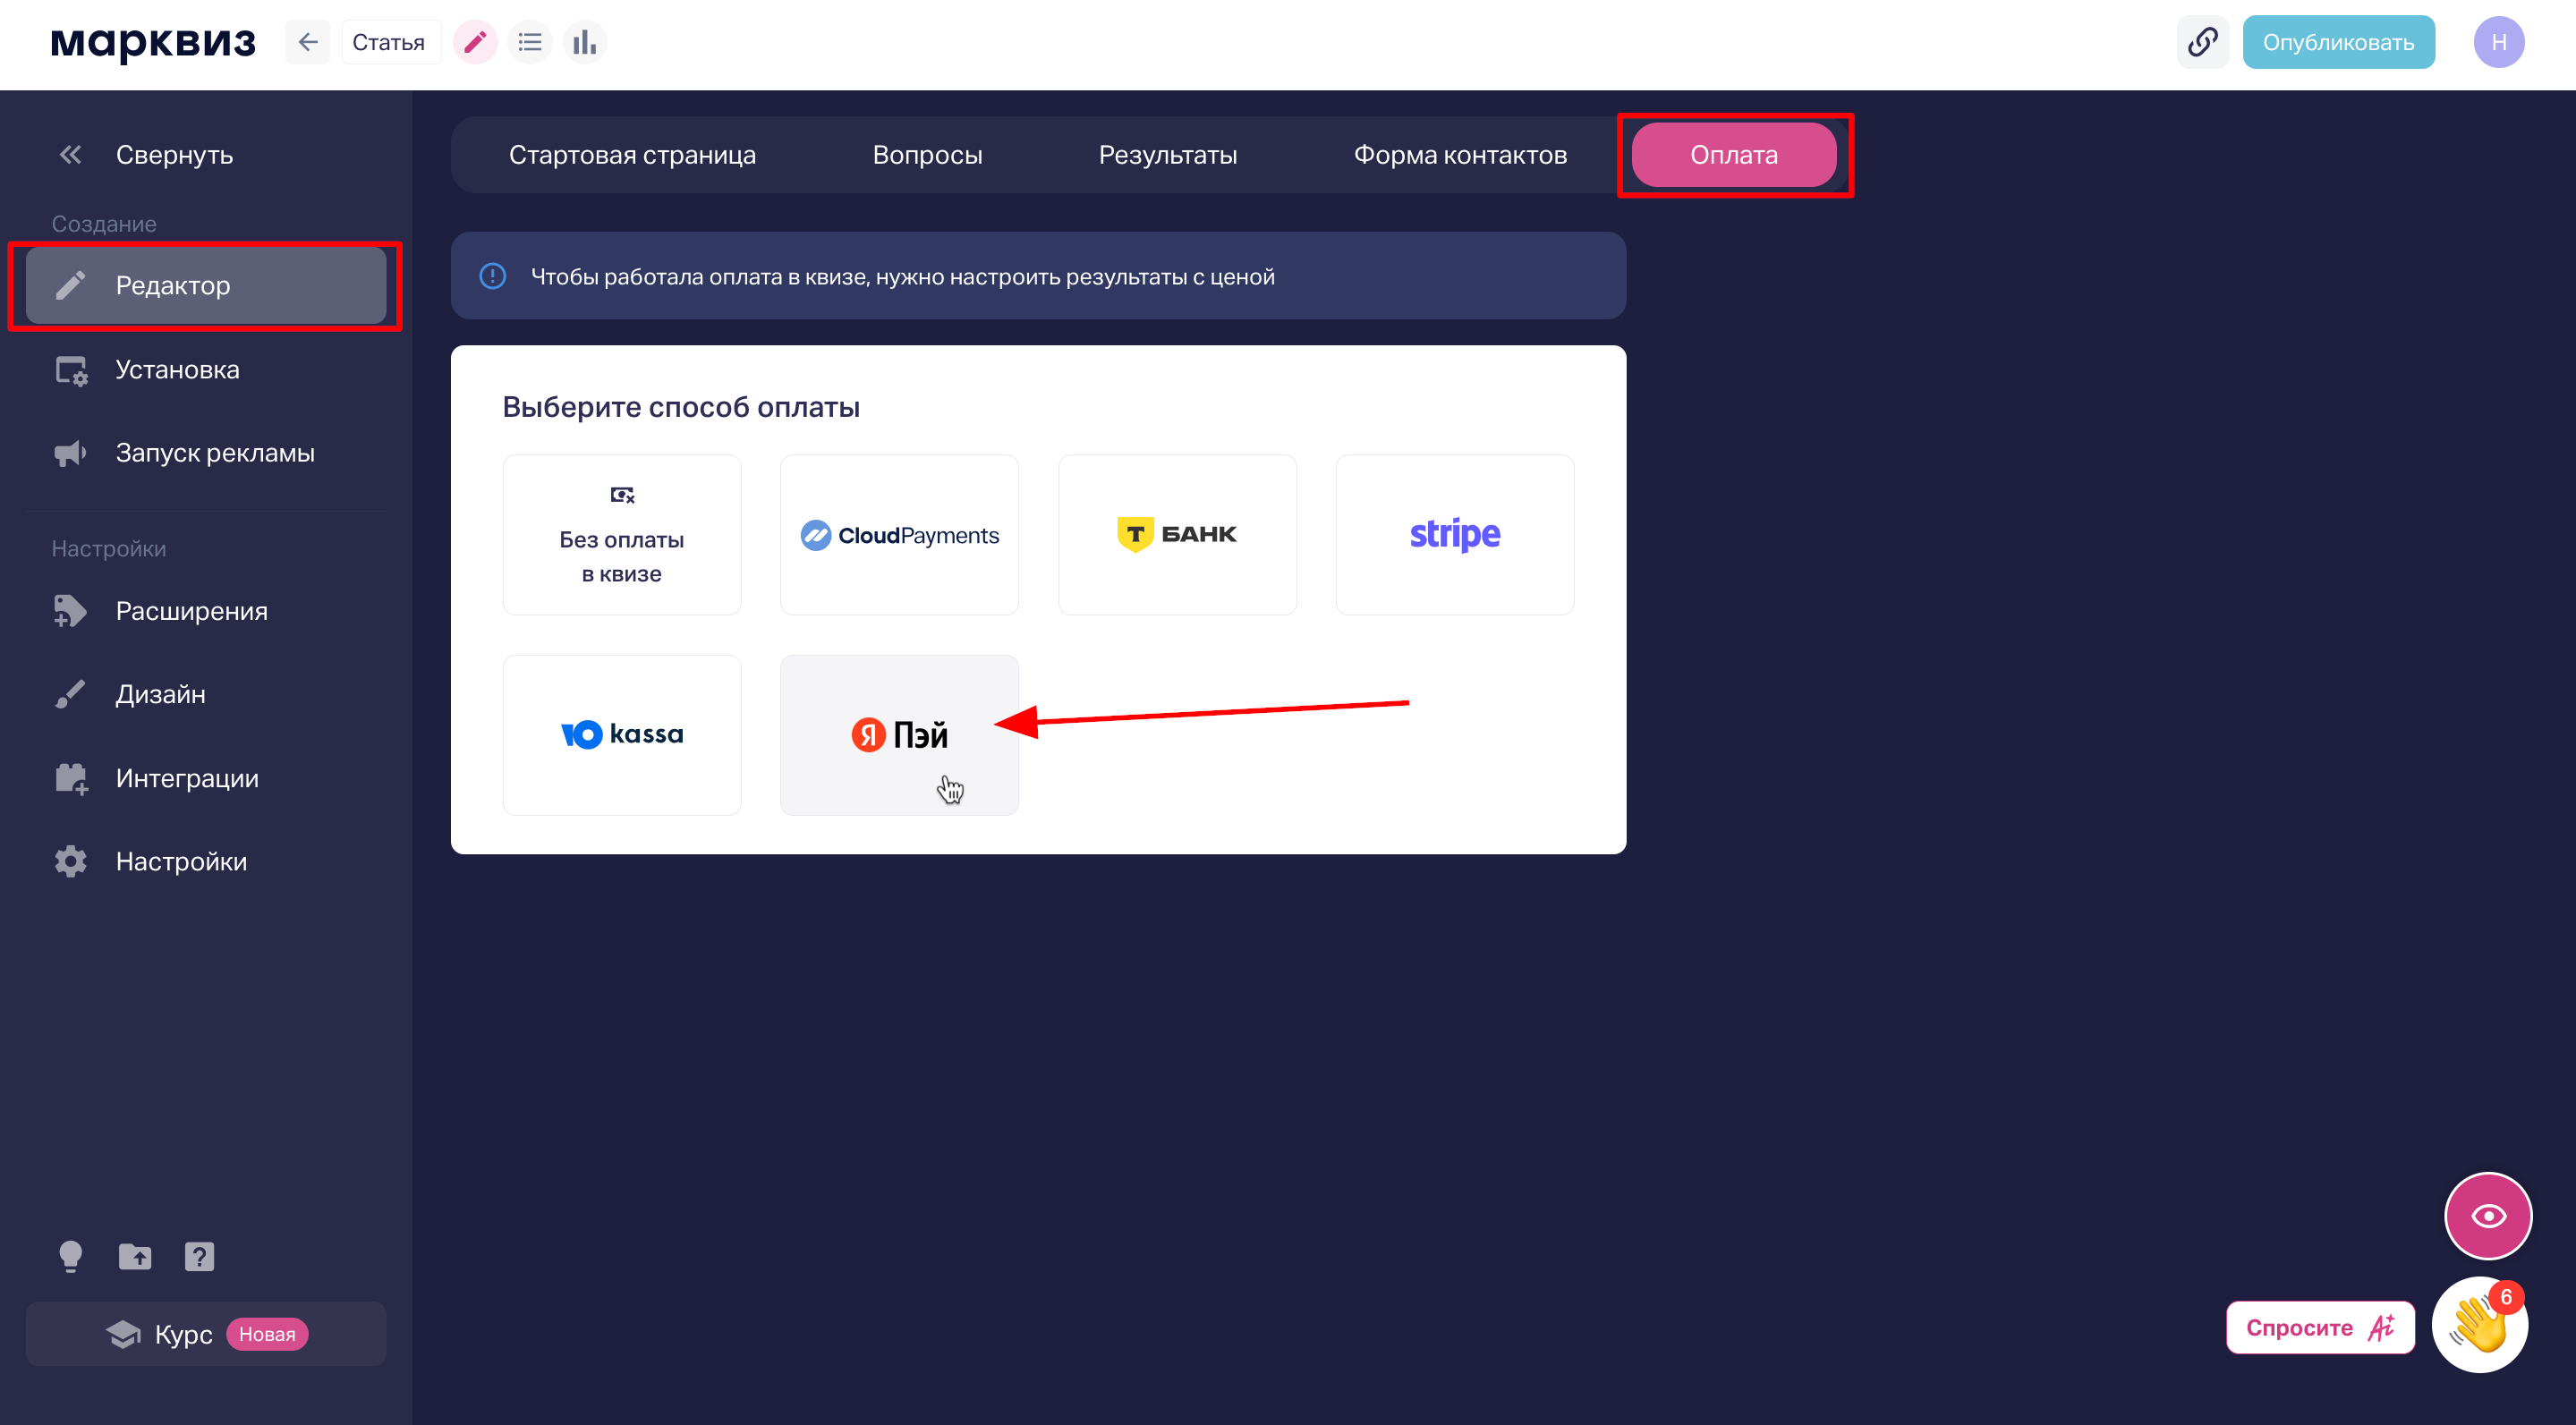Viewport: 2576px width, 1425px height.
Task: Open the bar chart statistics icon
Action: tap(585, 42)
